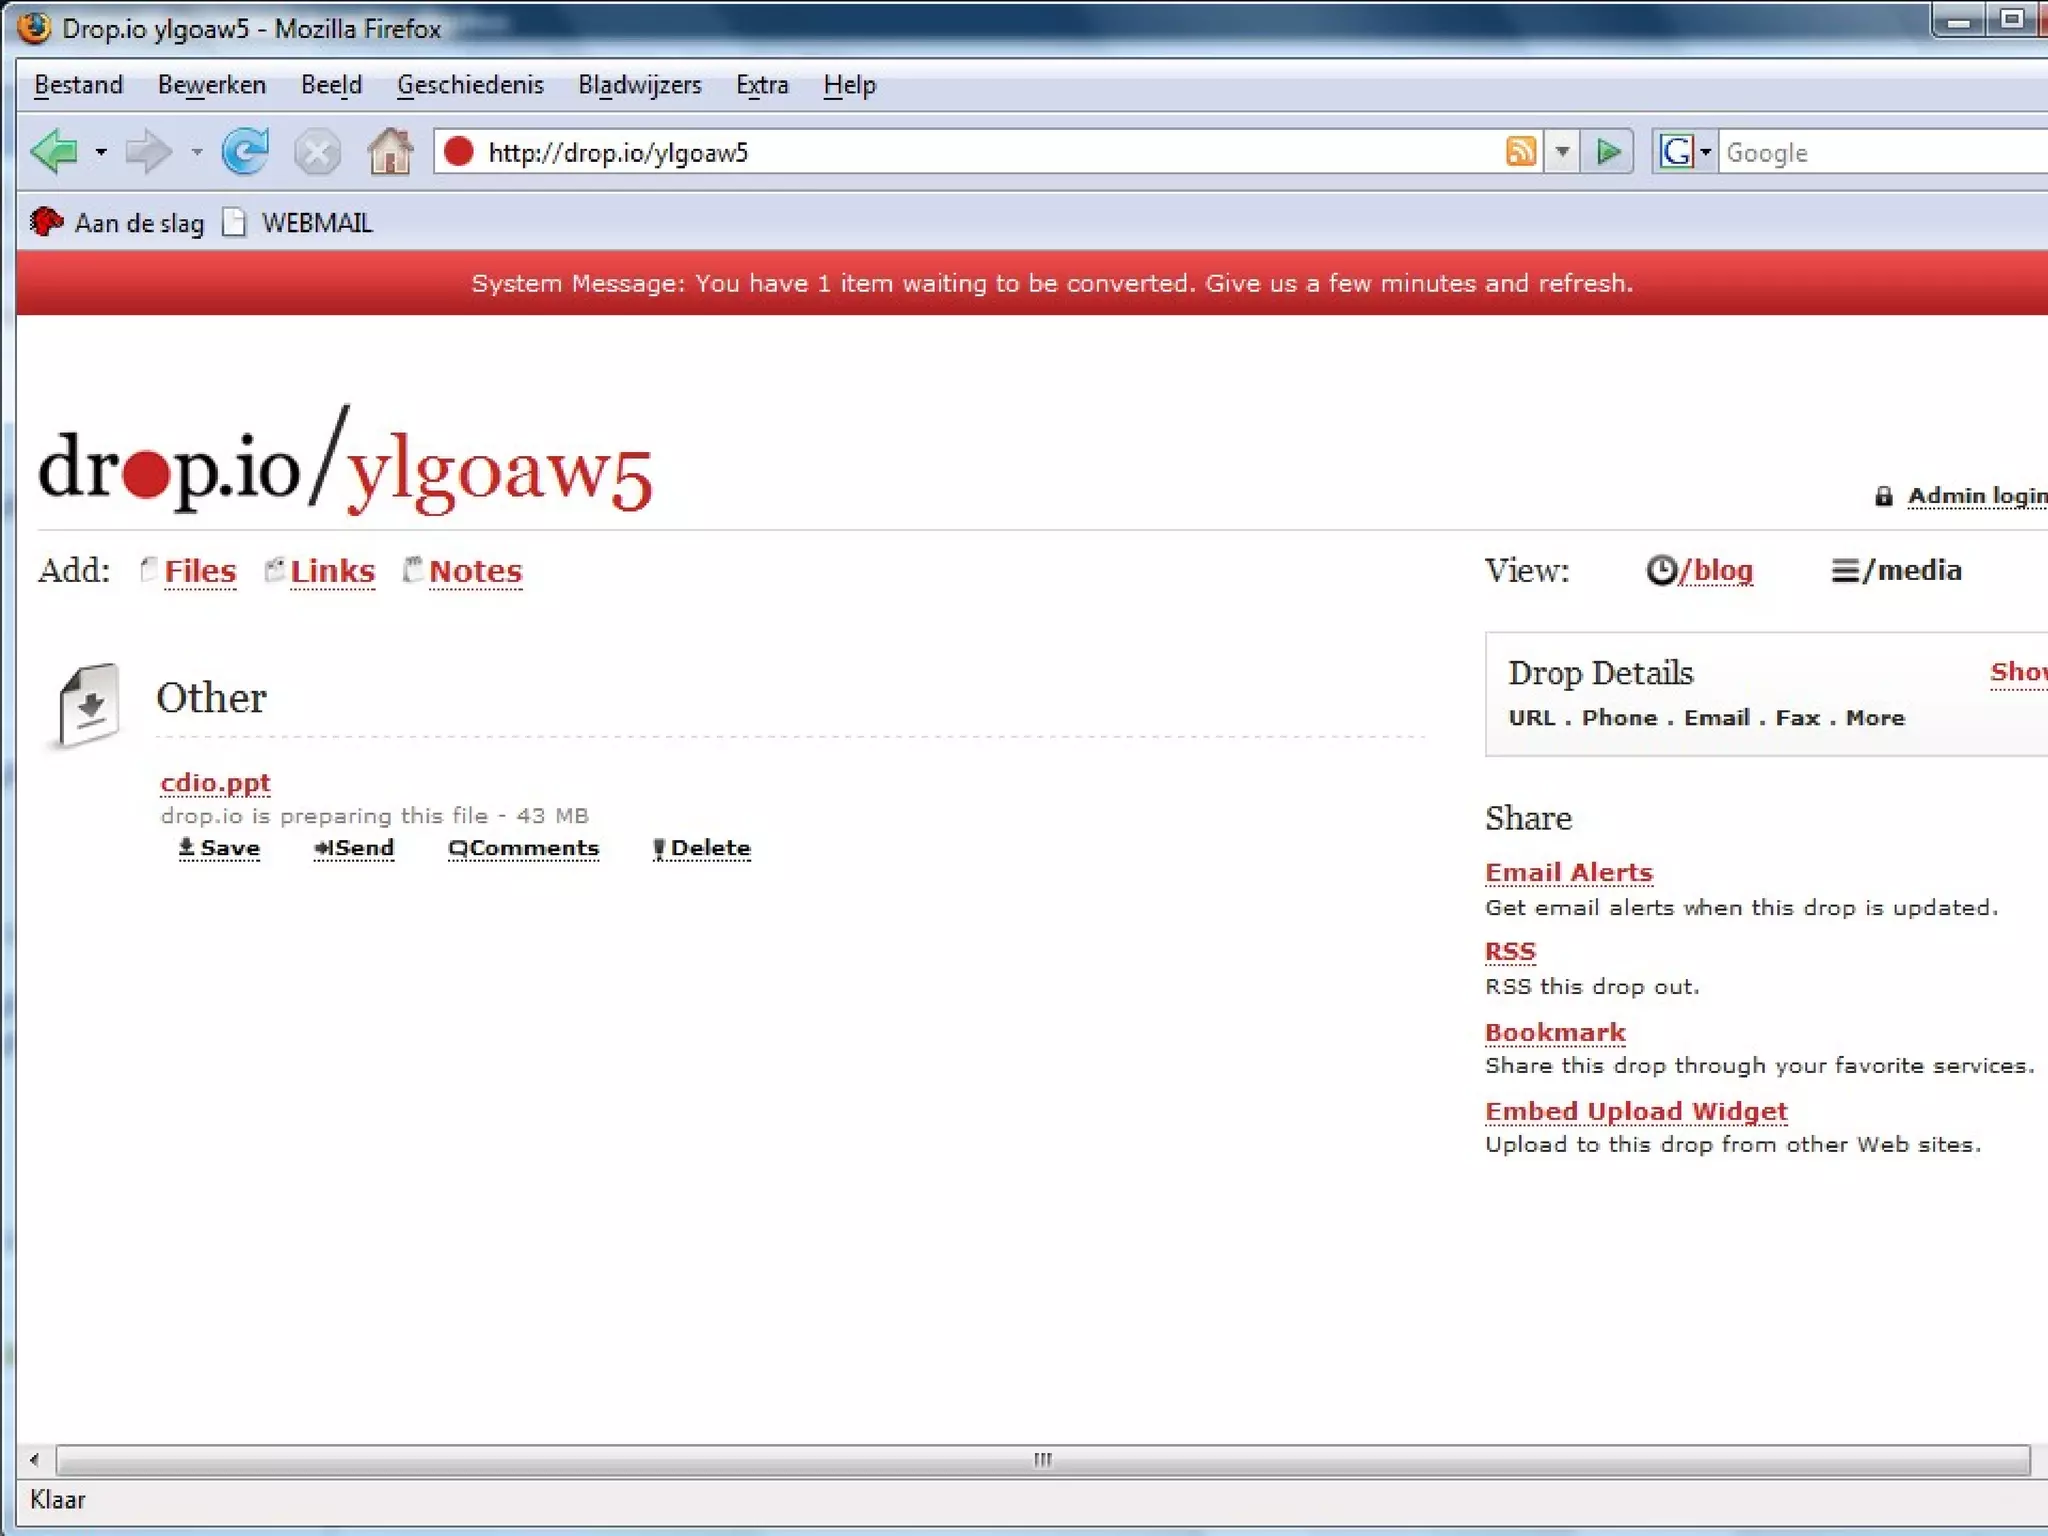
Task: Click the green Back arrow button
Action: tap(56, 152)
